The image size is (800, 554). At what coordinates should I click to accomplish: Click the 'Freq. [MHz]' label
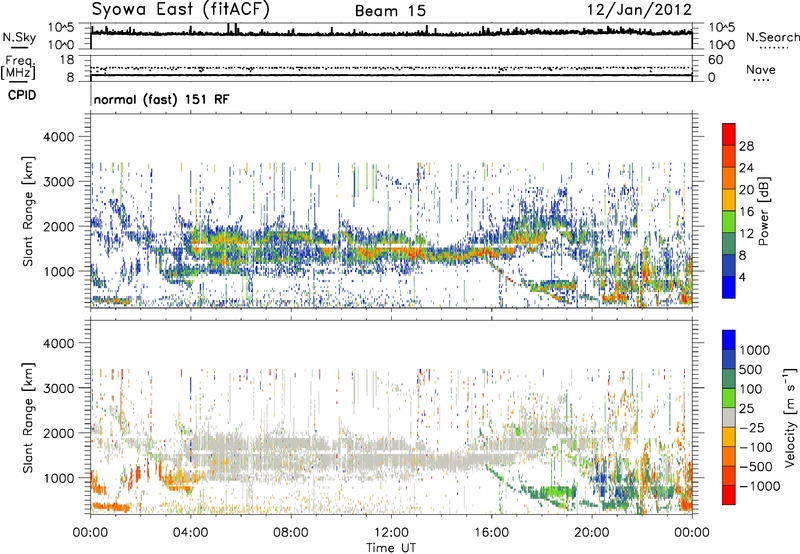point(19,68)
